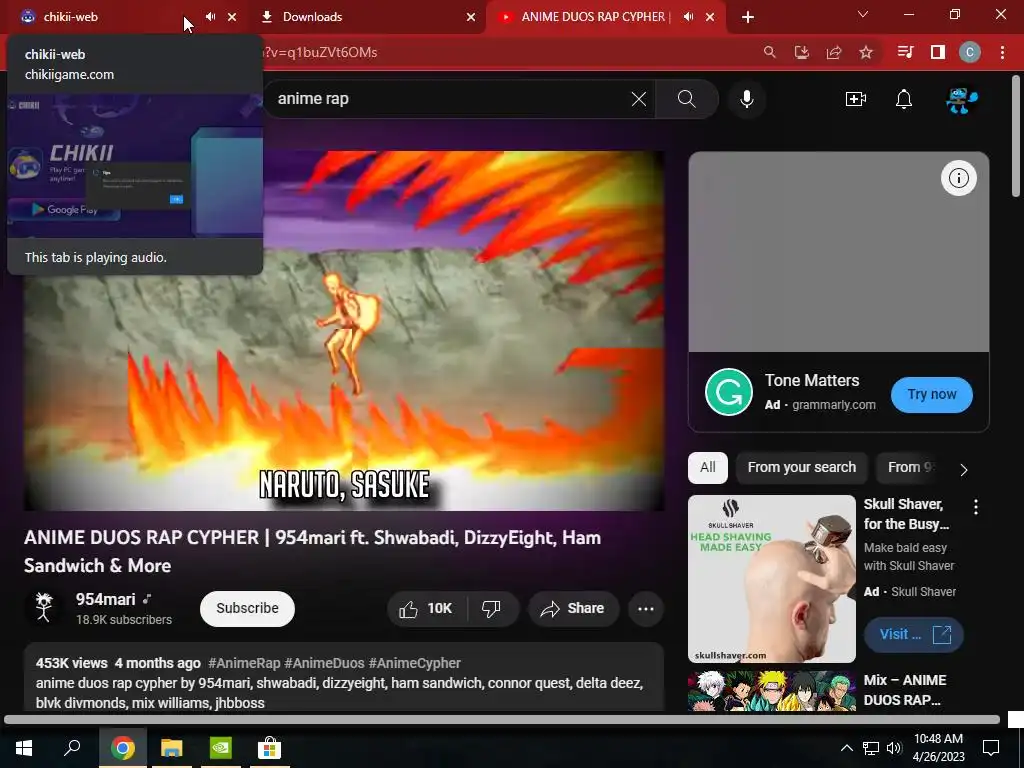Open File Explorer from taskbar
The height and width of the screenshot is (768, 1024).
tap(172, 748)
